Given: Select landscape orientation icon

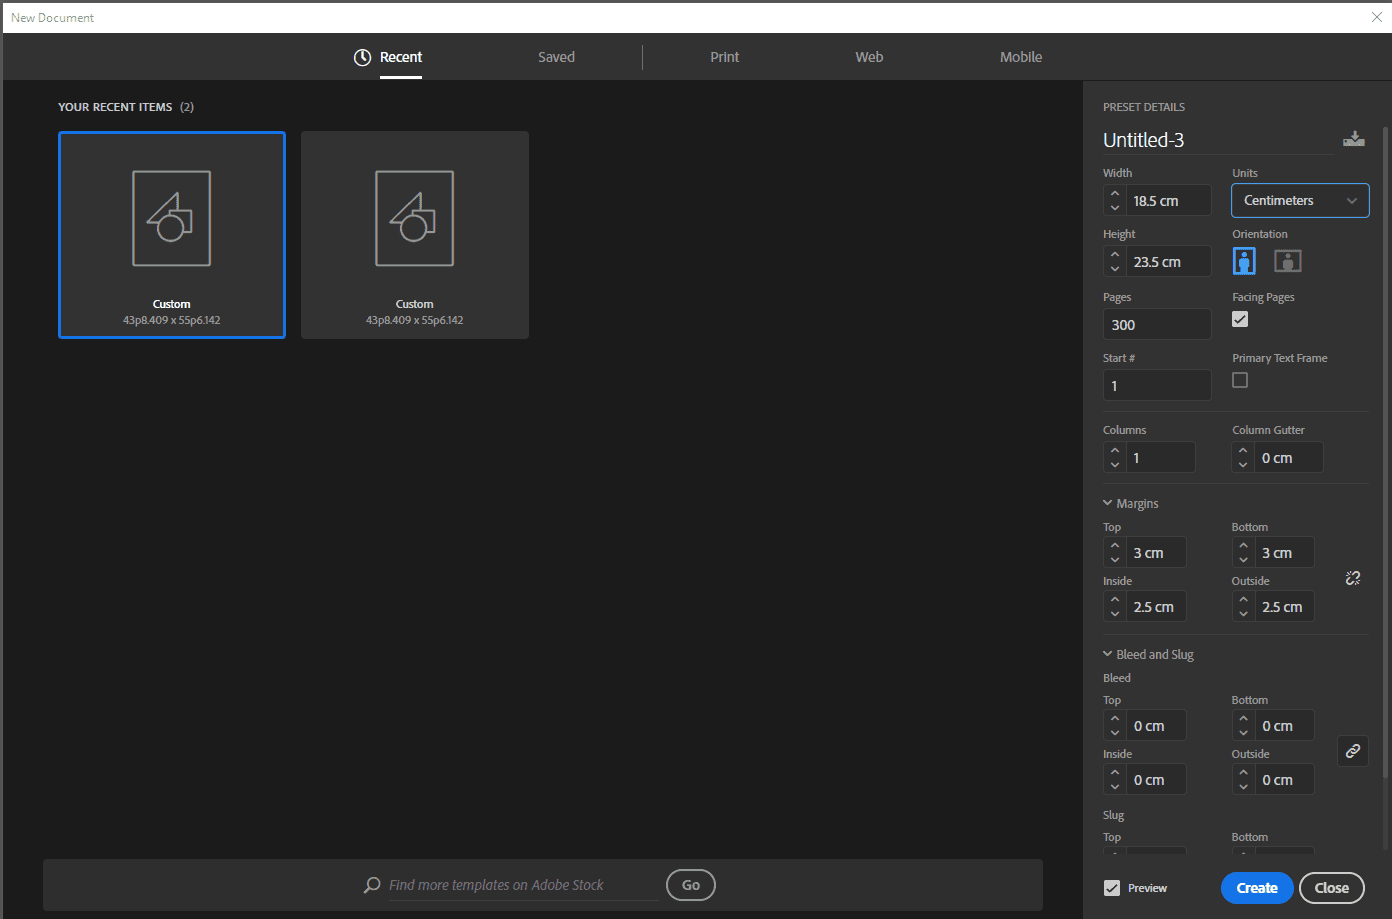Looking at the screenshot, I should click(x=1288, y=261).
